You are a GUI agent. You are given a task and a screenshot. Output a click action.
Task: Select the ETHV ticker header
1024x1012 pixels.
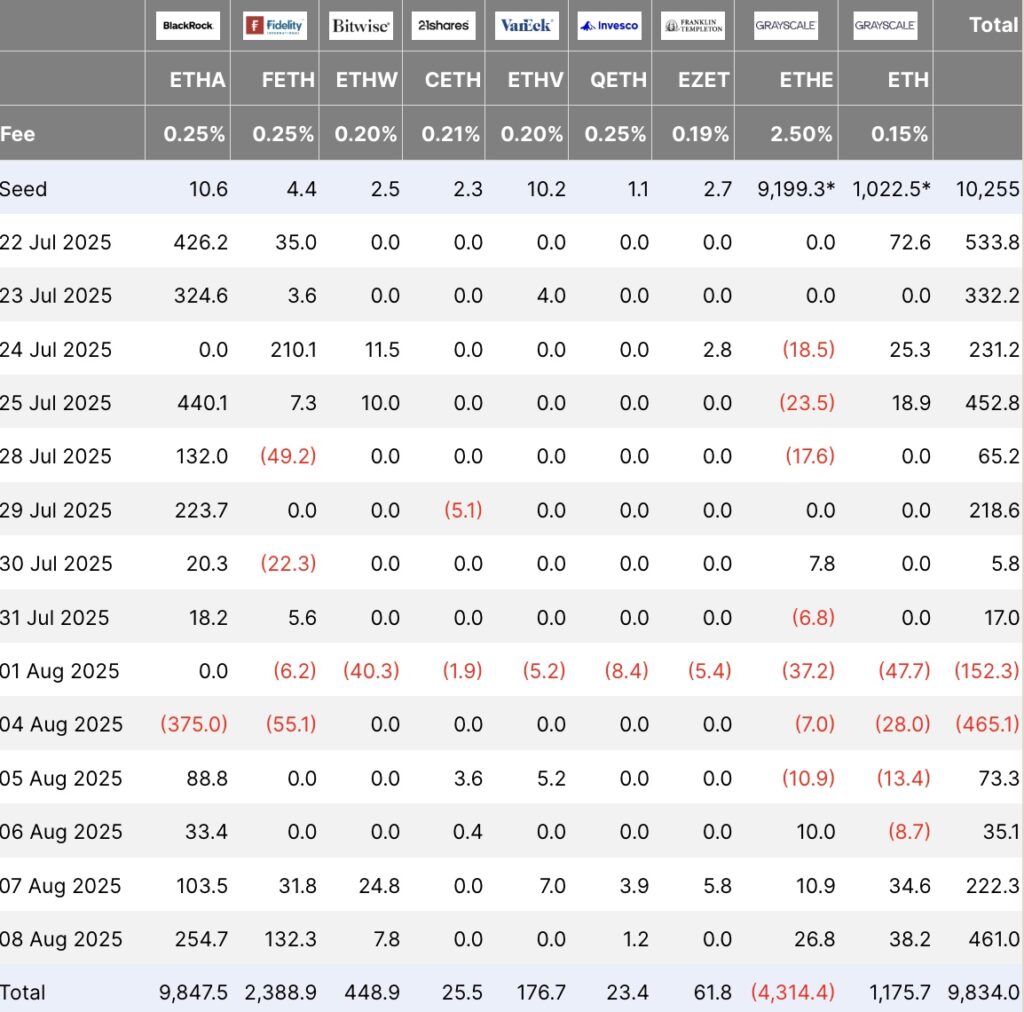coord(536,80)
